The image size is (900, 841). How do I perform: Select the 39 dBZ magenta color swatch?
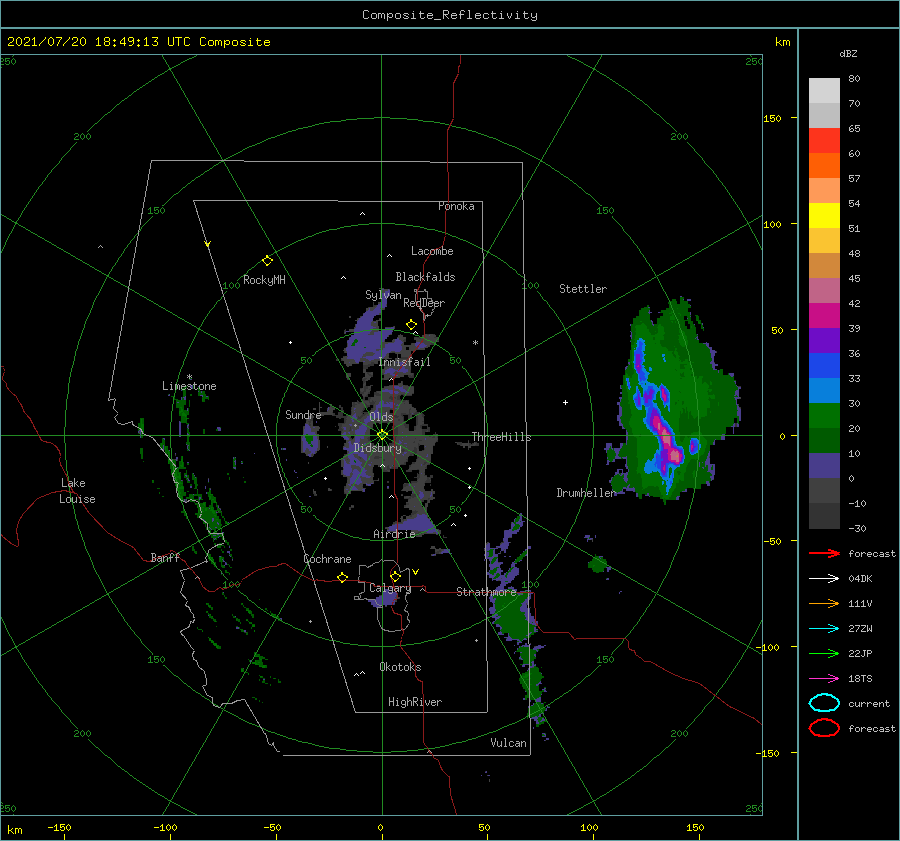point(824,315)
